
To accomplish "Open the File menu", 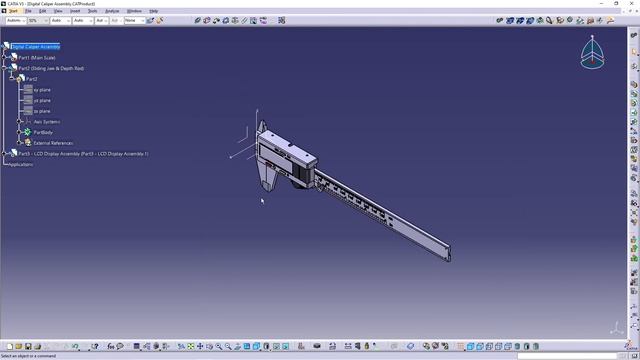I will [28, 11].
